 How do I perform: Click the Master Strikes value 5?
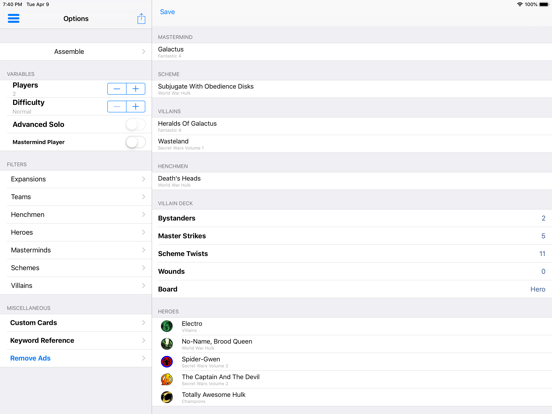pyautogui.click(x=543, y=236)
